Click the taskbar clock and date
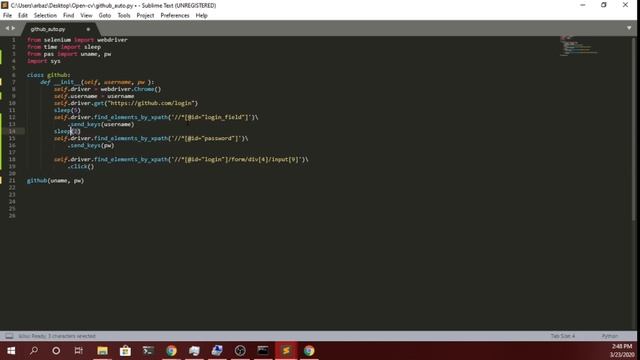 (621, 351)
